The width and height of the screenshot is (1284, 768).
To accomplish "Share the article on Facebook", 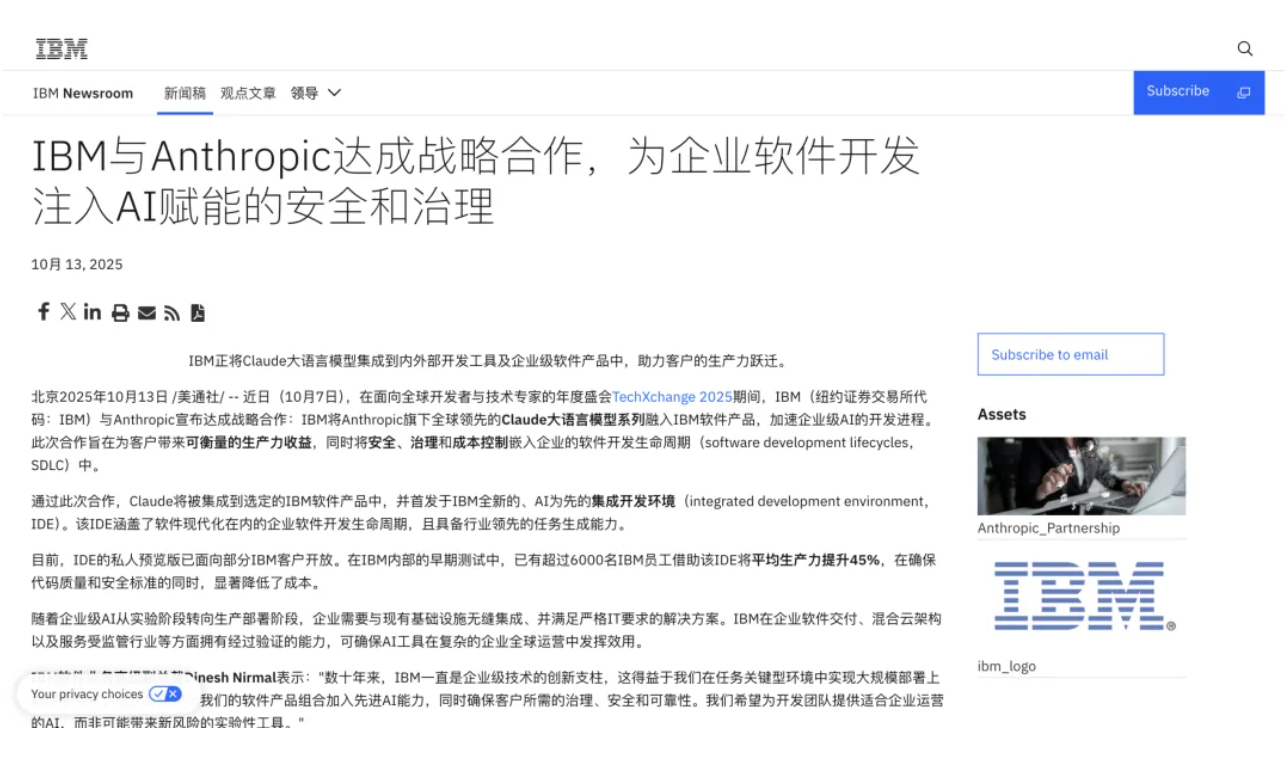I will 43,311.
